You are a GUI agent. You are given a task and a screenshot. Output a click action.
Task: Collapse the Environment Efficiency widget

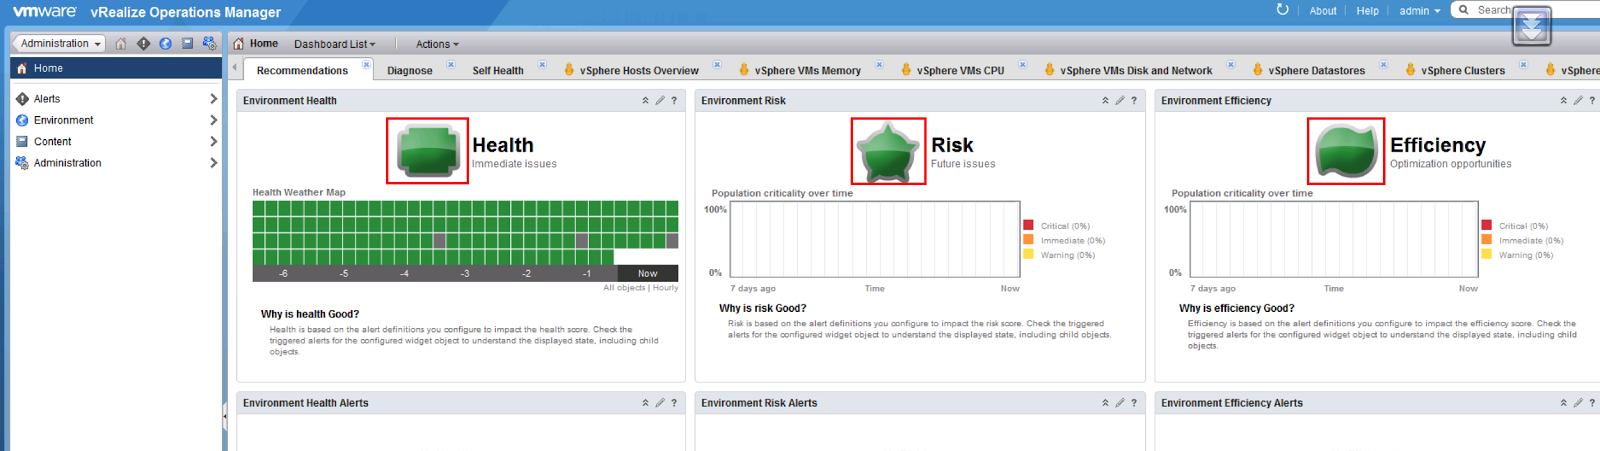click(1563, 101)
